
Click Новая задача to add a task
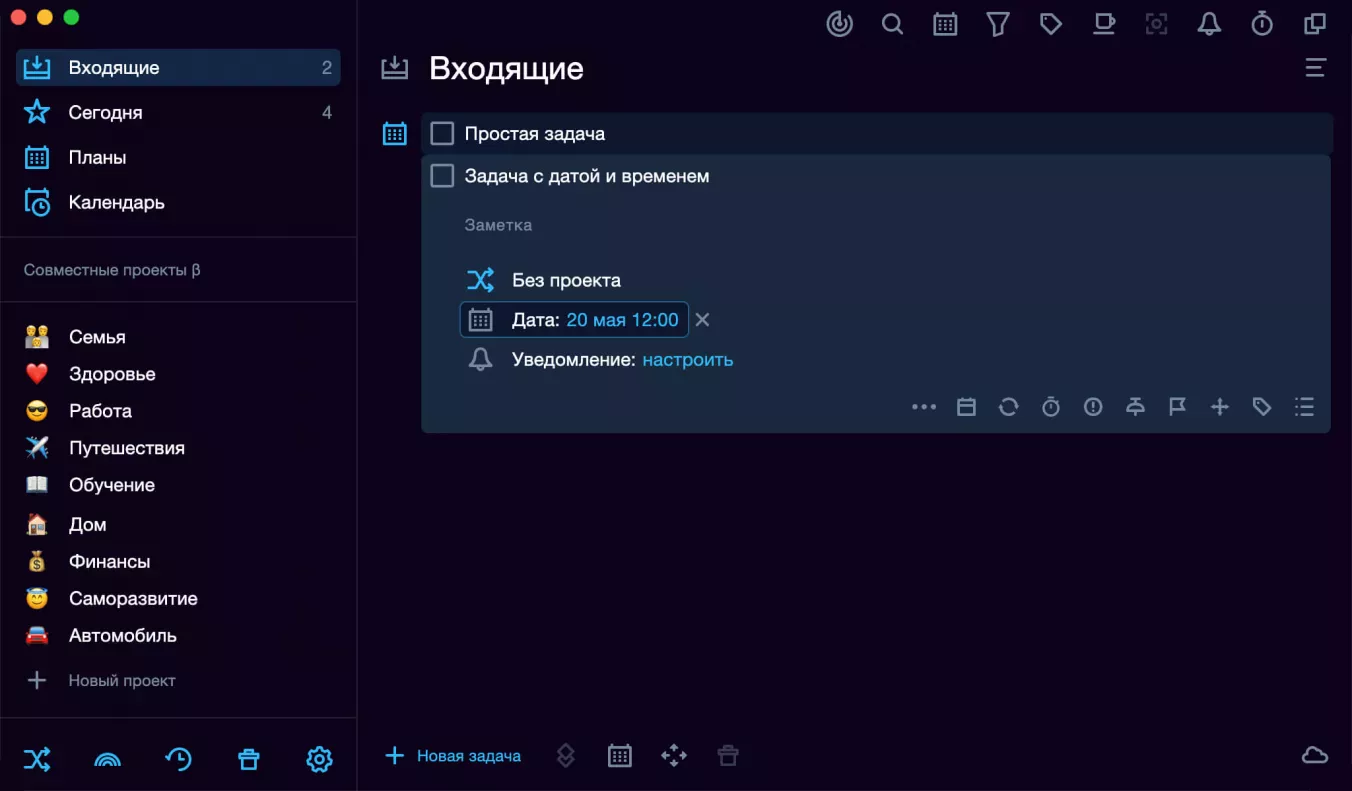coord(453,756)
